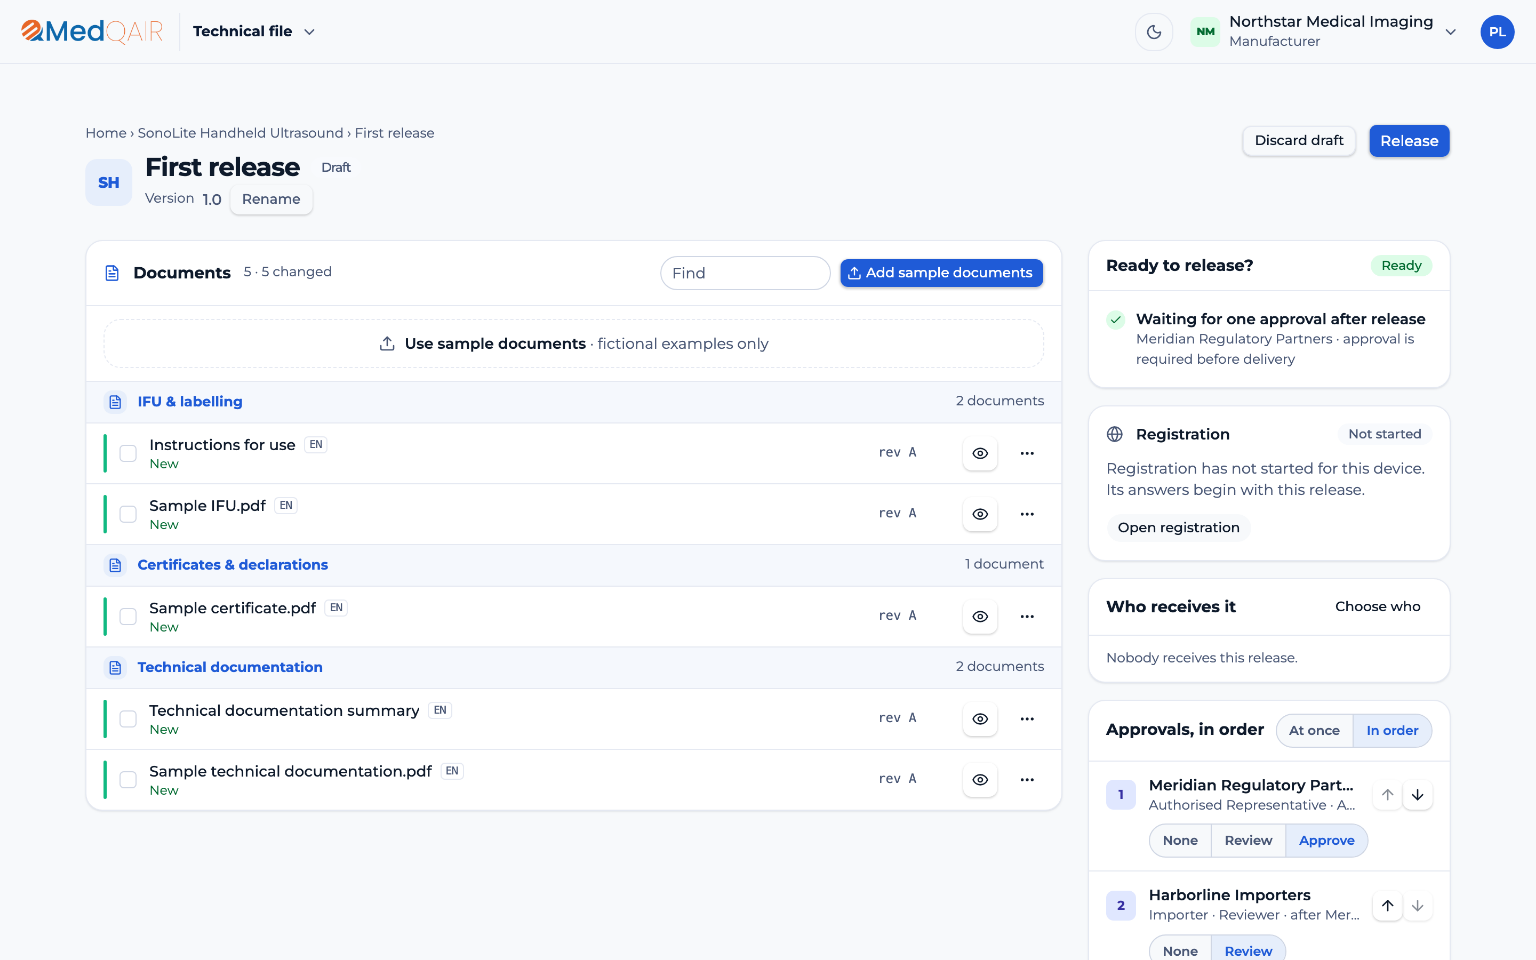Preview Instructions for use with eye icon
Image resolution: width=1536 pixels, height=960 pixels.
pyautogui.click(x=980, y=453)
